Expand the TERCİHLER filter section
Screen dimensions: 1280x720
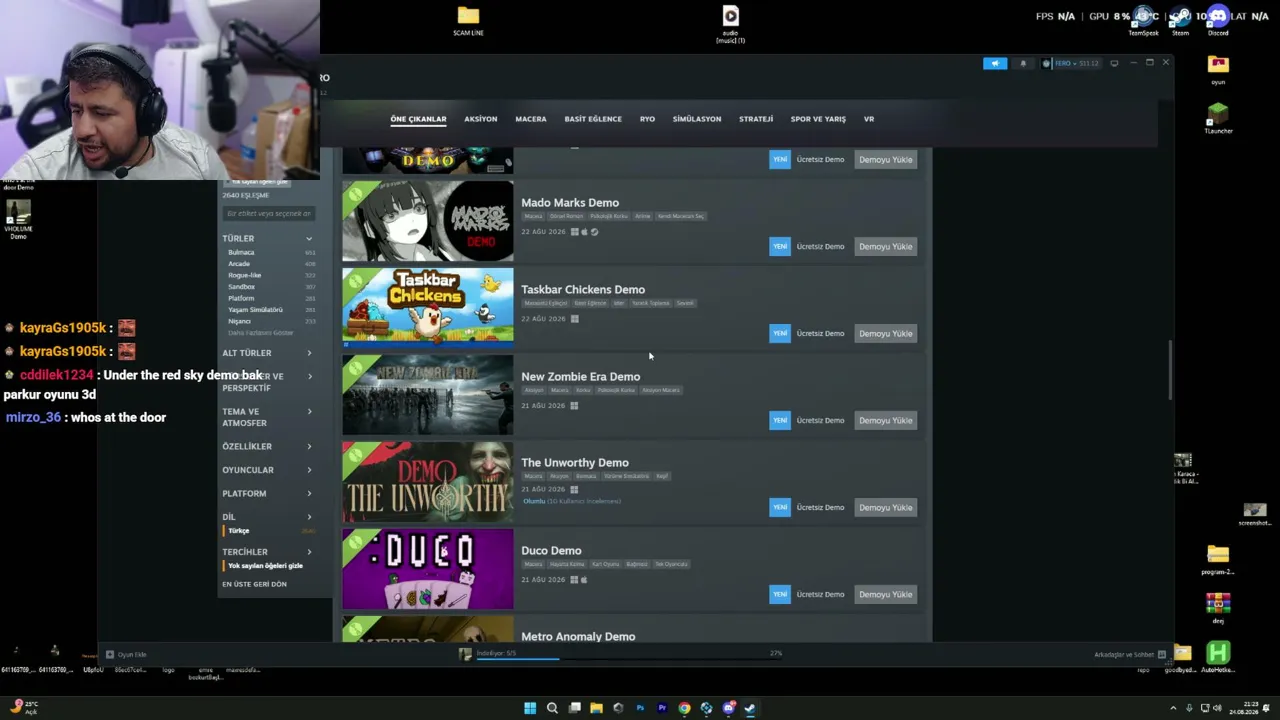(x=268, y=552)
